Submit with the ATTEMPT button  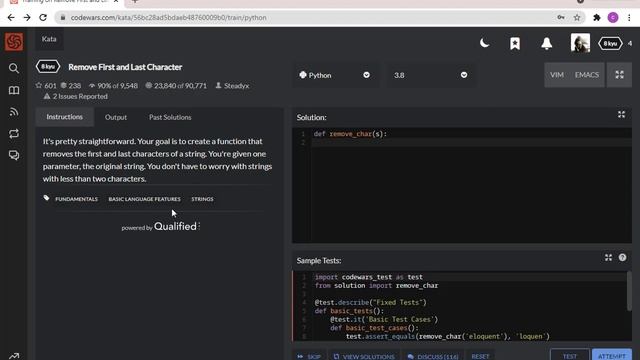[x=612, y=355]
